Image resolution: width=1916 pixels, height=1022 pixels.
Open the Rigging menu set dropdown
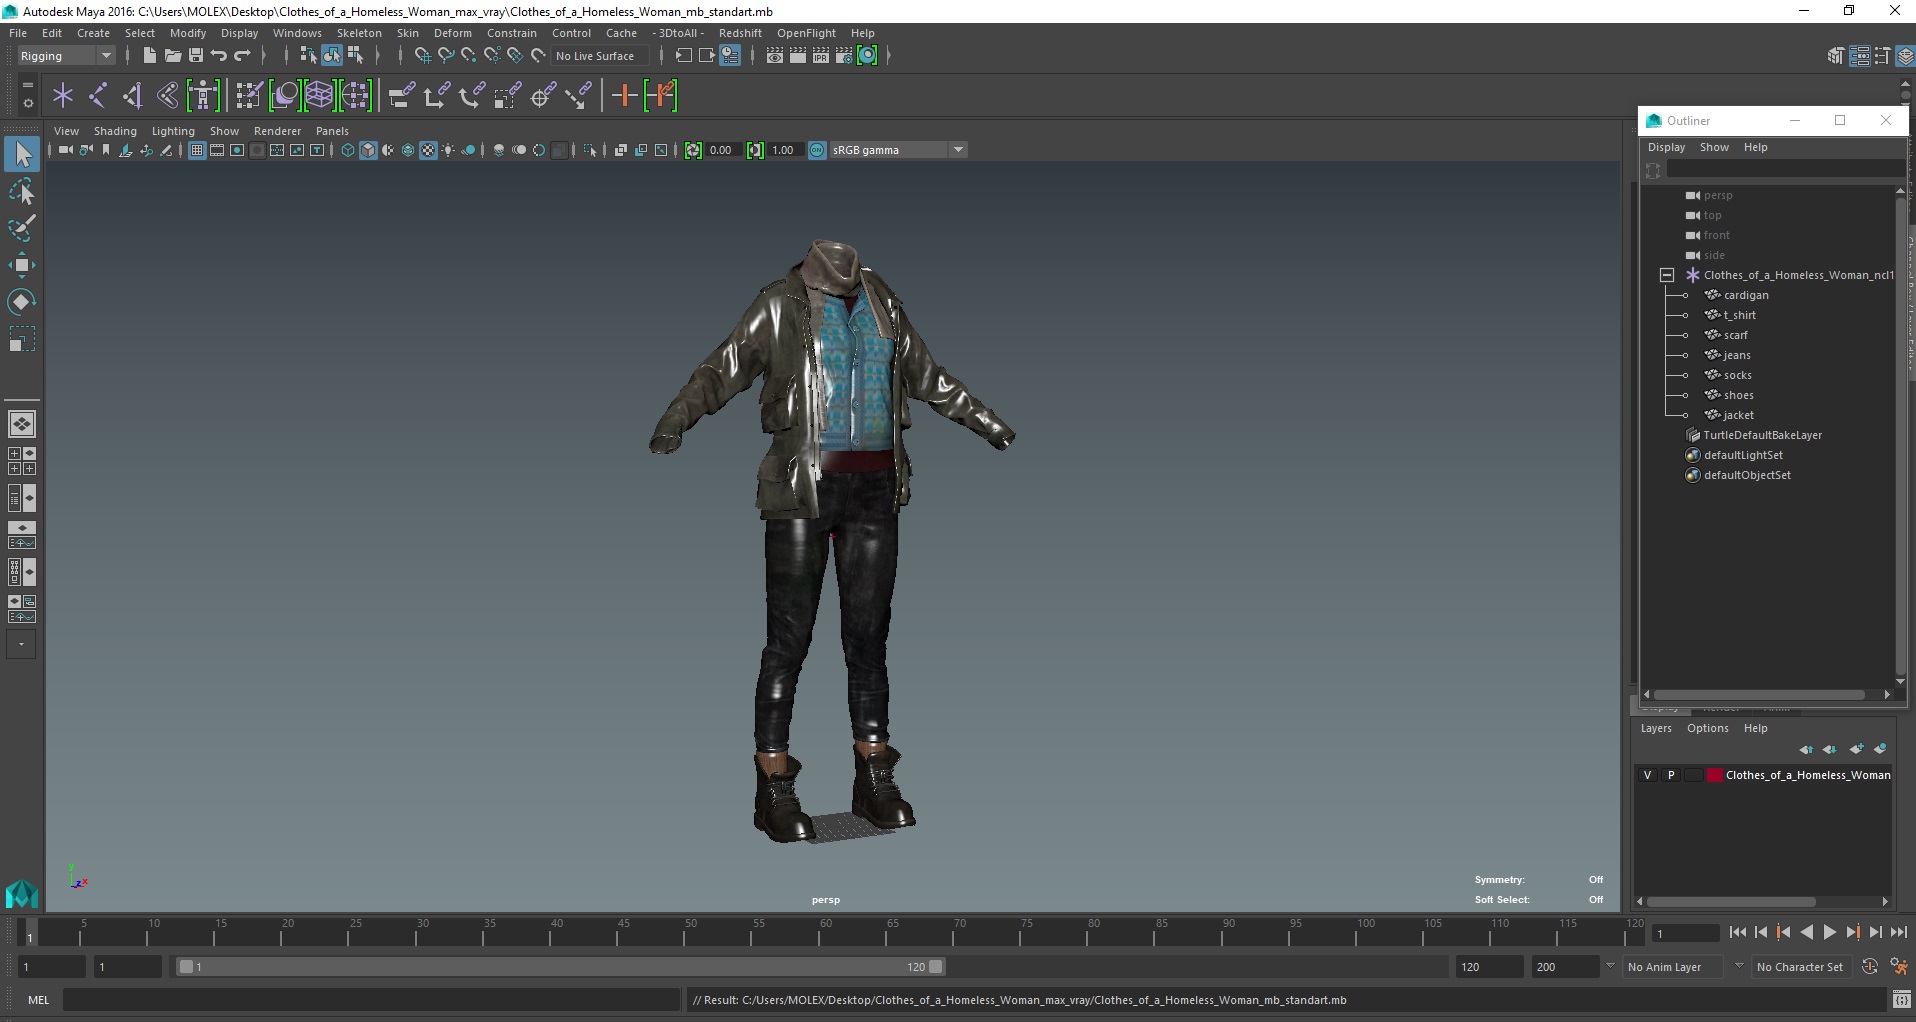coord(66,56)
